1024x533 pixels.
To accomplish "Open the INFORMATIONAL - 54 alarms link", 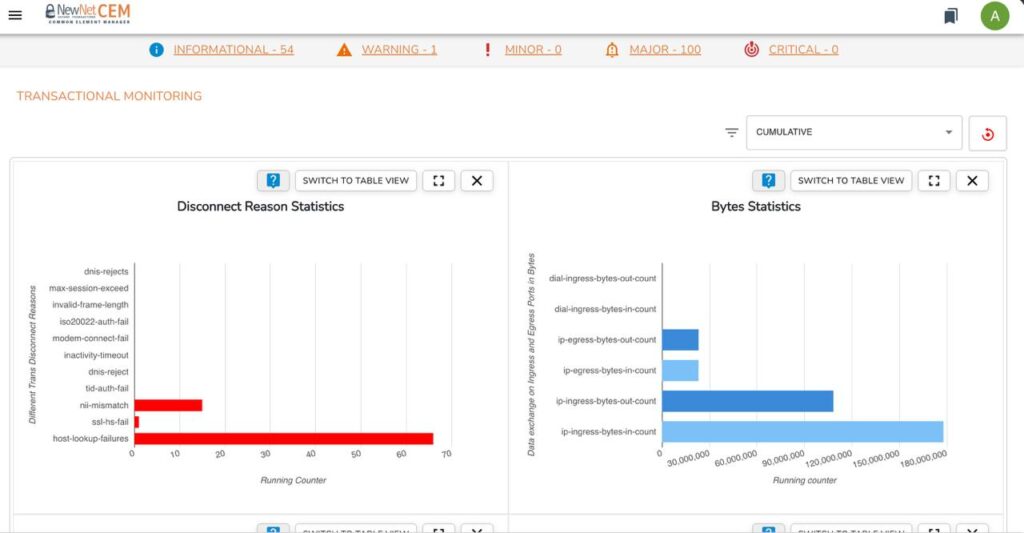I will pos(234,50).
